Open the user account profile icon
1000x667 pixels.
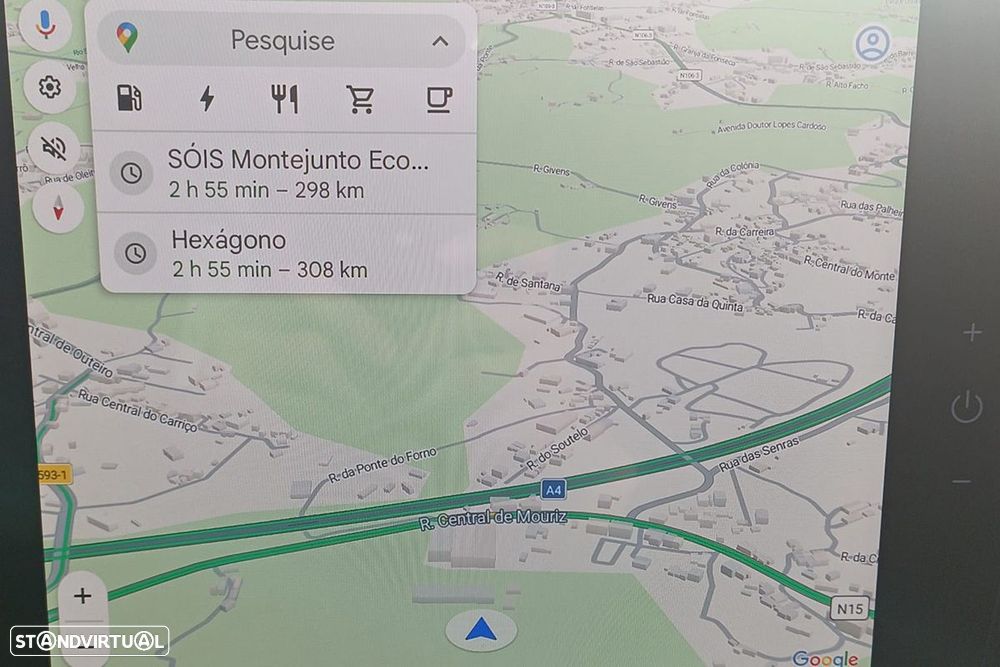point(872,43)
